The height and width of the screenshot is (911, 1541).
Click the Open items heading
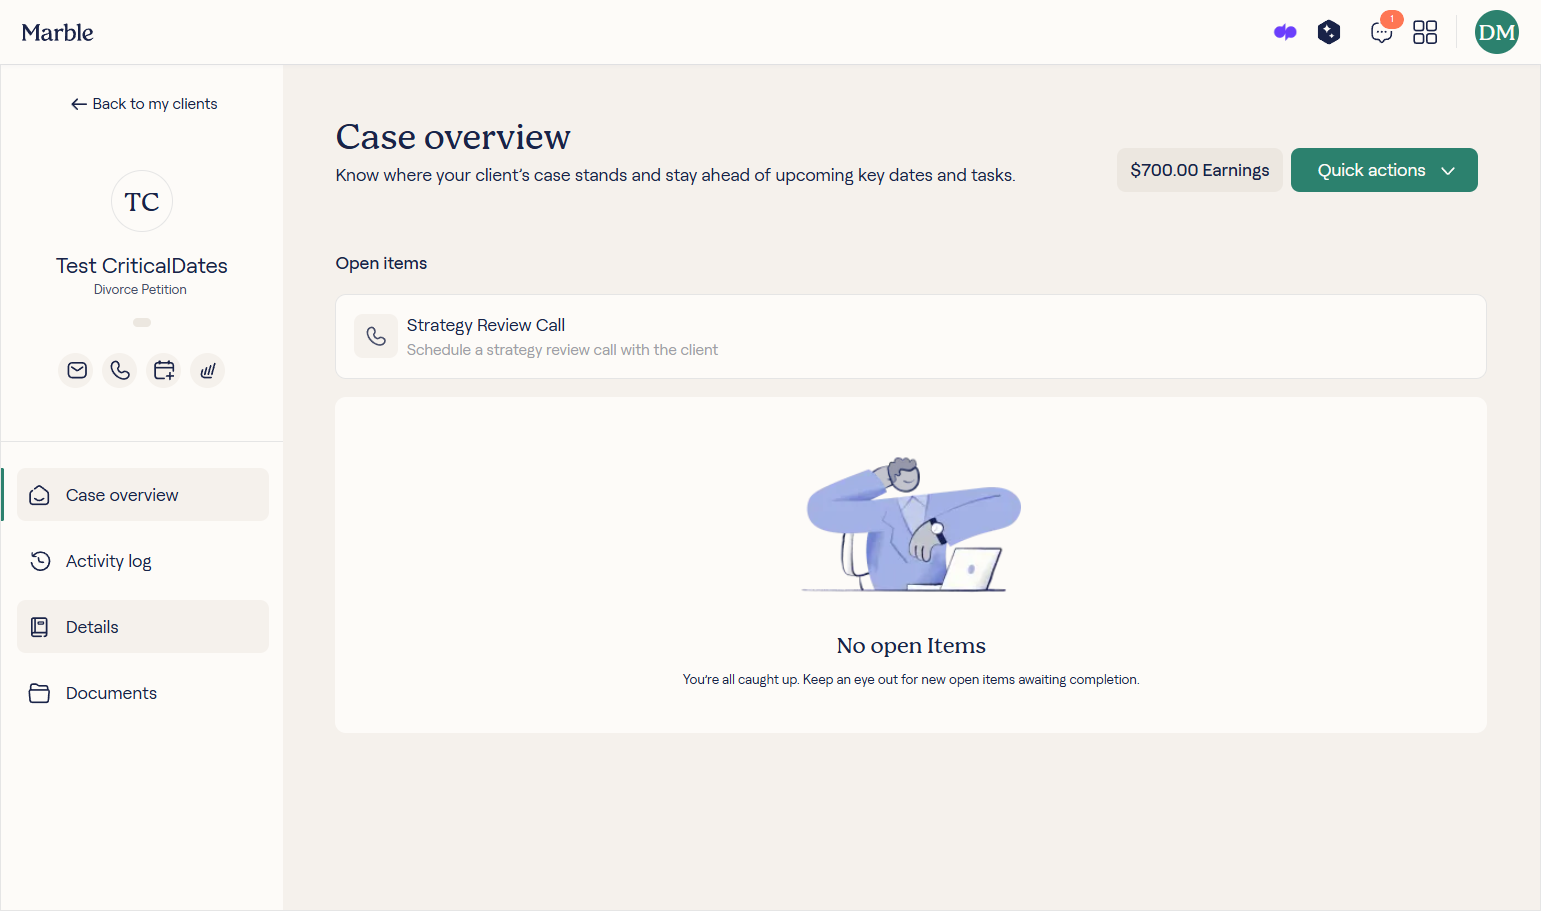[381, 263]
